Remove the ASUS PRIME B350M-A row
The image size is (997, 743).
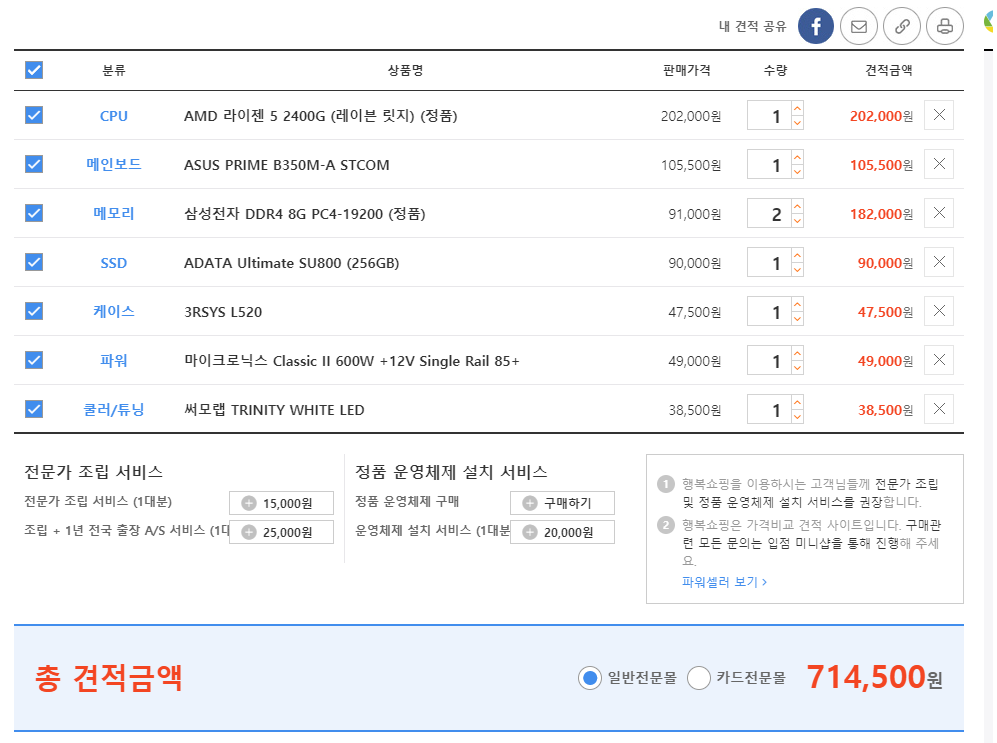939,164
